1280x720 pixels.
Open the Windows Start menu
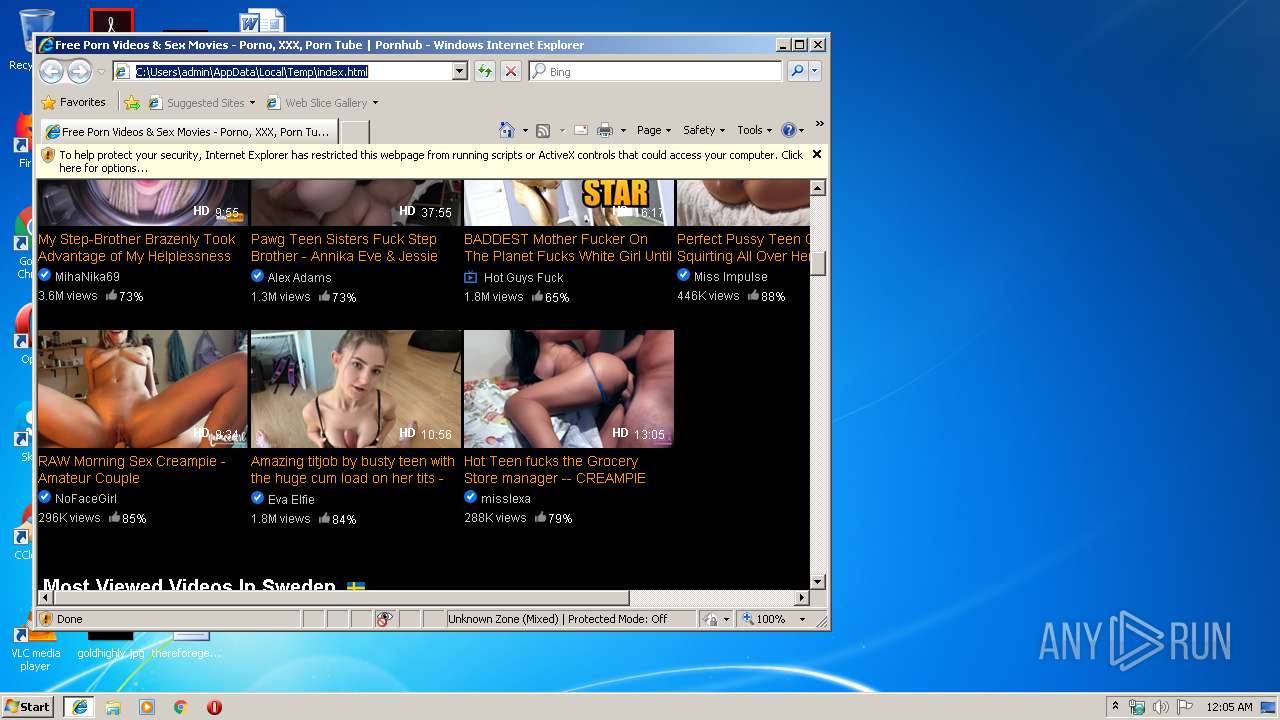tap(27, 706)
